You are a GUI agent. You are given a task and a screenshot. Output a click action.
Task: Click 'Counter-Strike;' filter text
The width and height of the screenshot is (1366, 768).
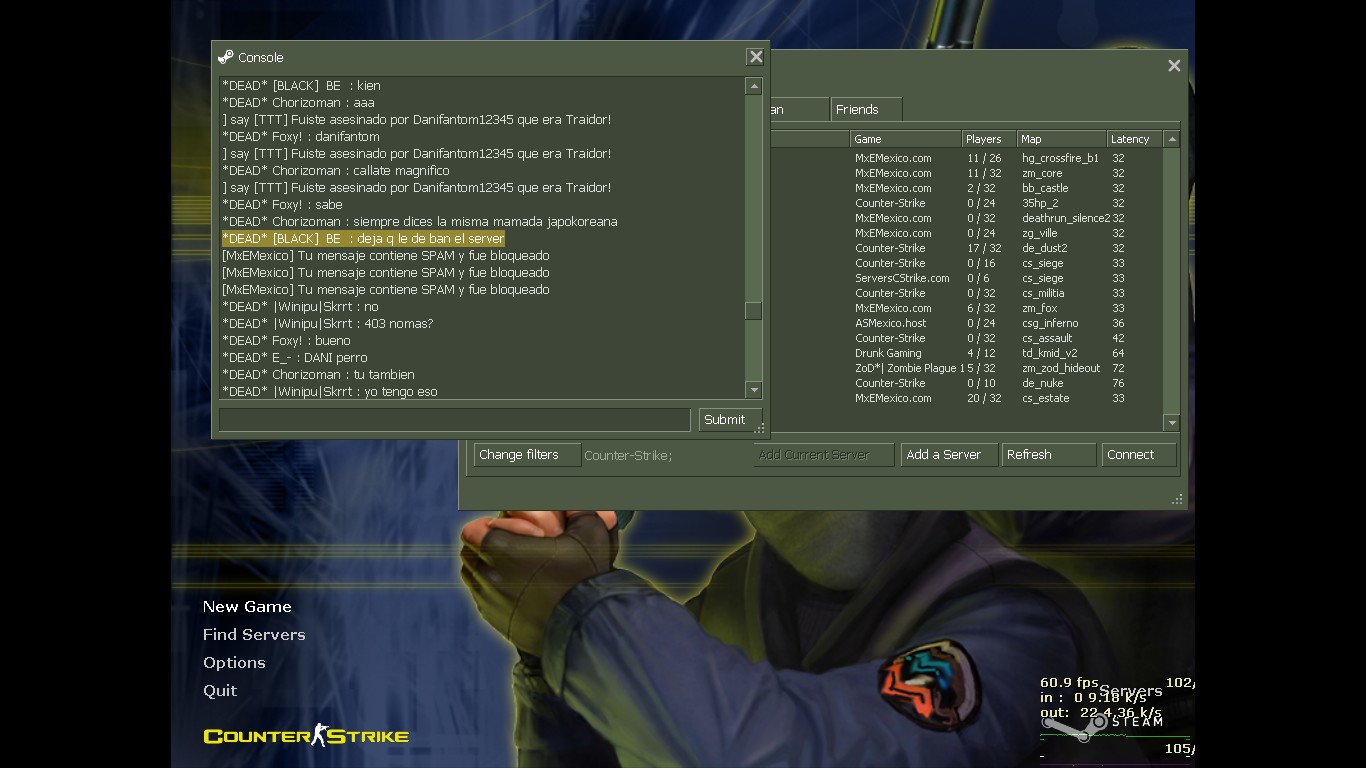(x=628, y=456)
